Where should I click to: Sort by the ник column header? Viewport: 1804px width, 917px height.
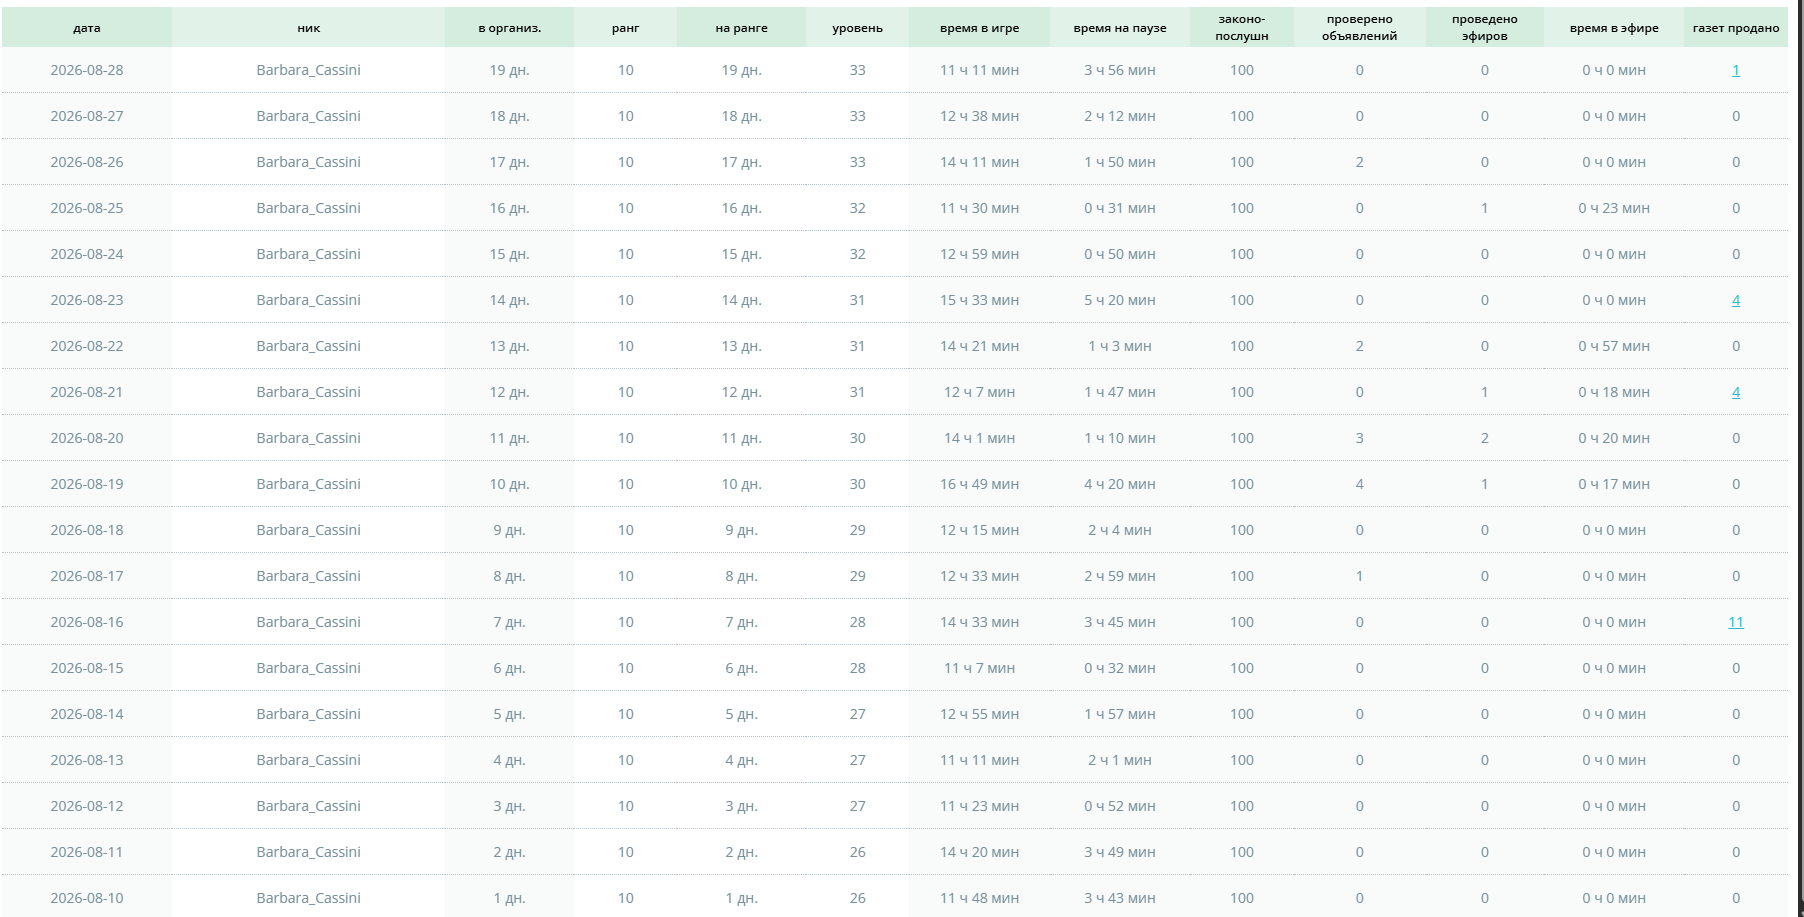pyautogui.click(x=308, y=28)
